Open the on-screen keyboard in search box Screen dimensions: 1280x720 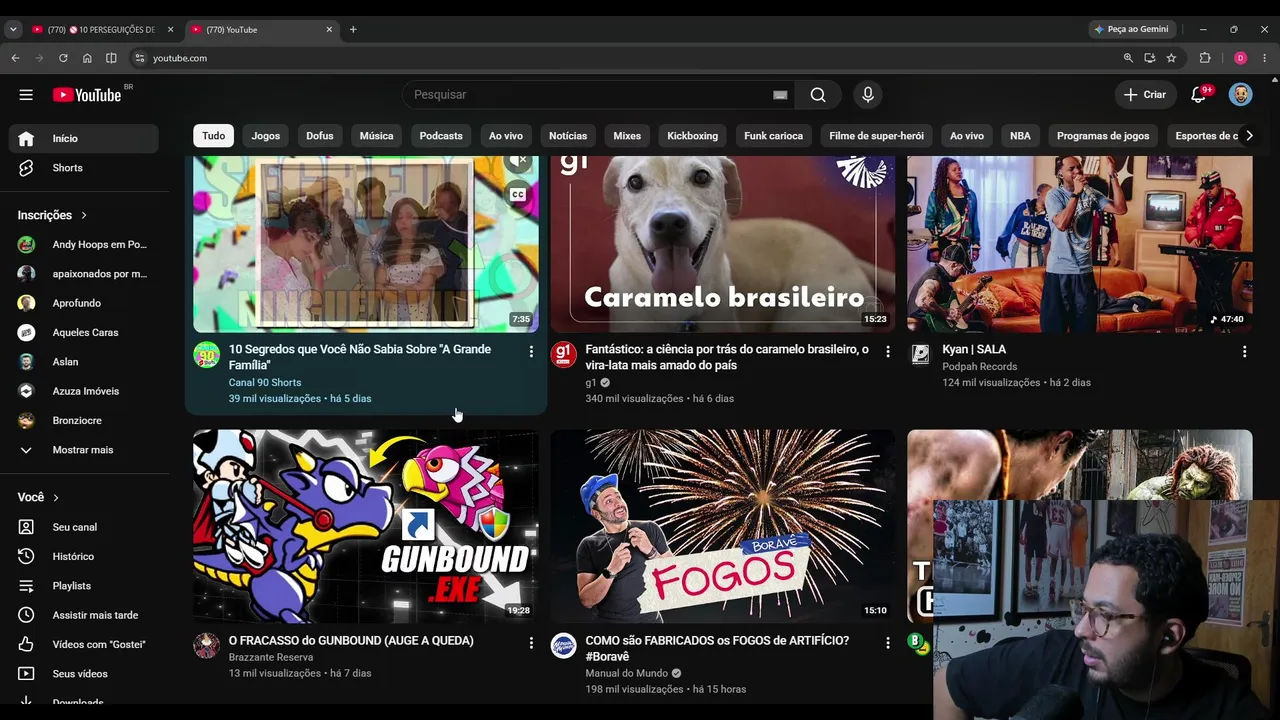780,95
